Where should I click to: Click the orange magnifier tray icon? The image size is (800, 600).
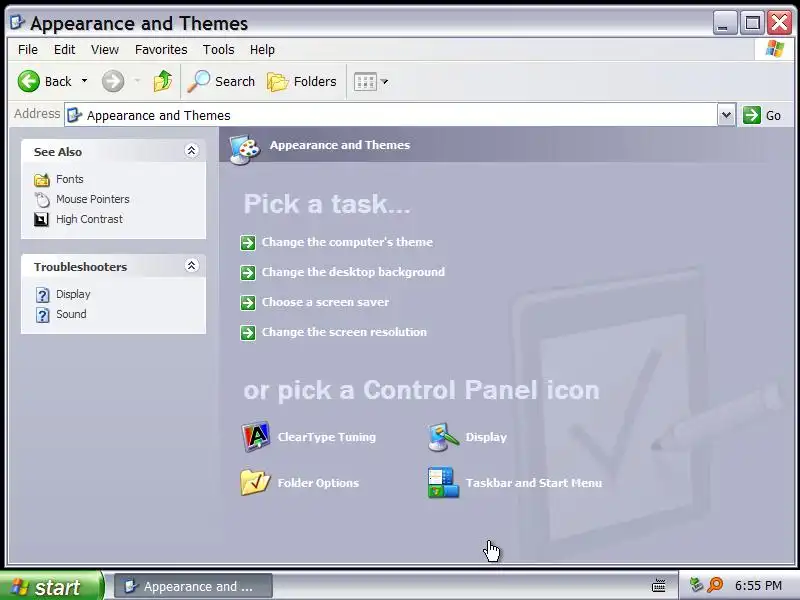tap(715, 585)
